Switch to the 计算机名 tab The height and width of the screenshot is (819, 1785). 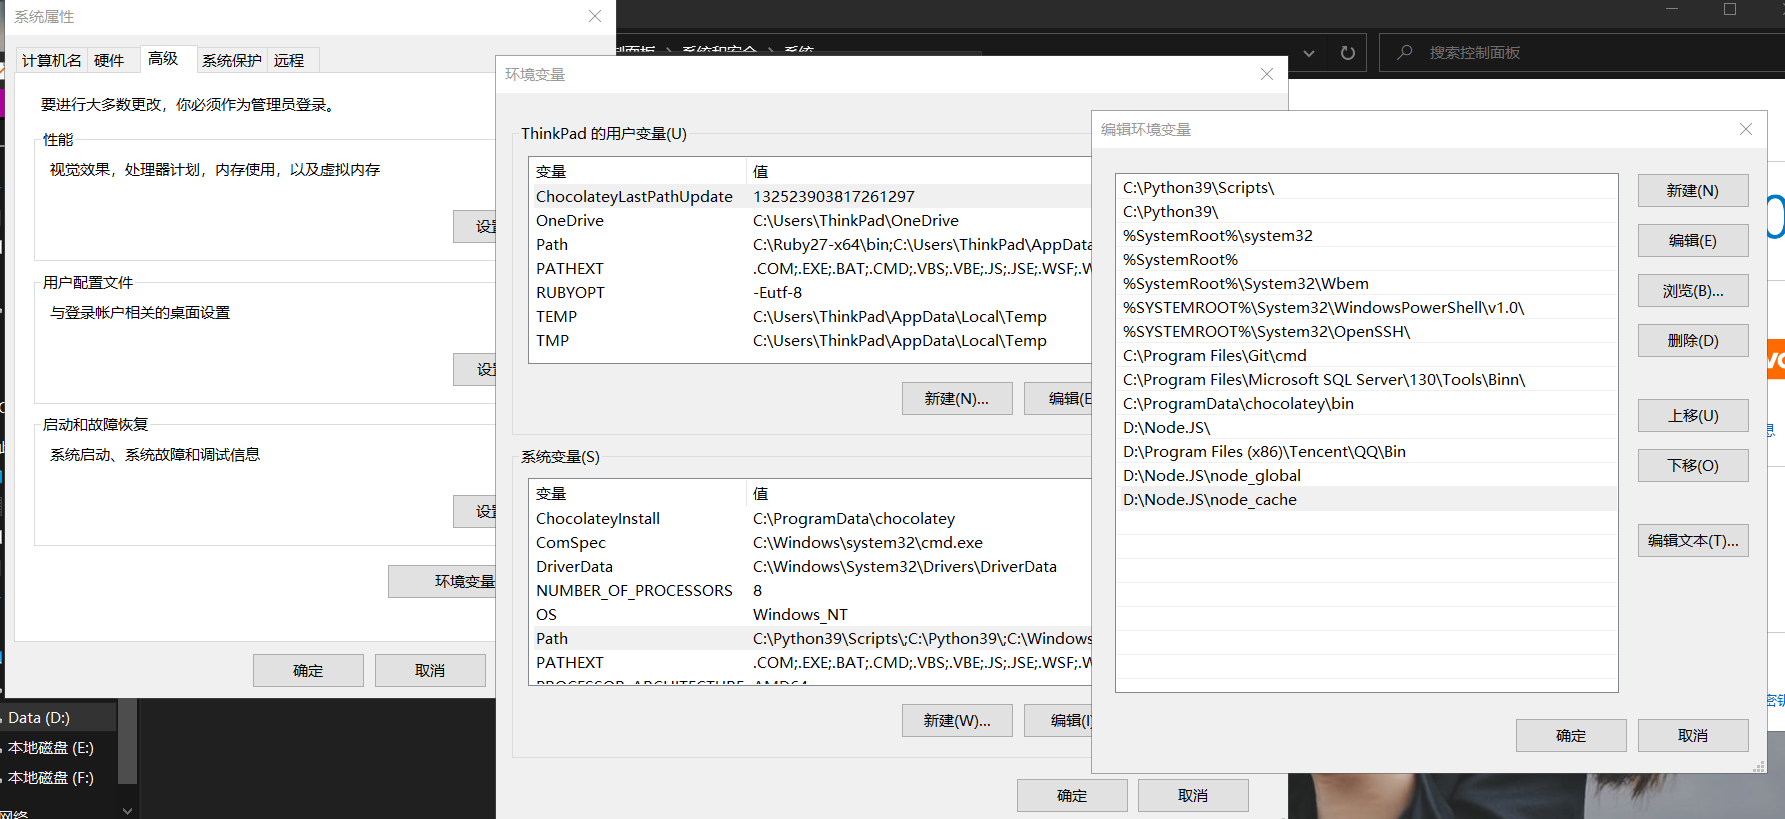pos(52,60)
